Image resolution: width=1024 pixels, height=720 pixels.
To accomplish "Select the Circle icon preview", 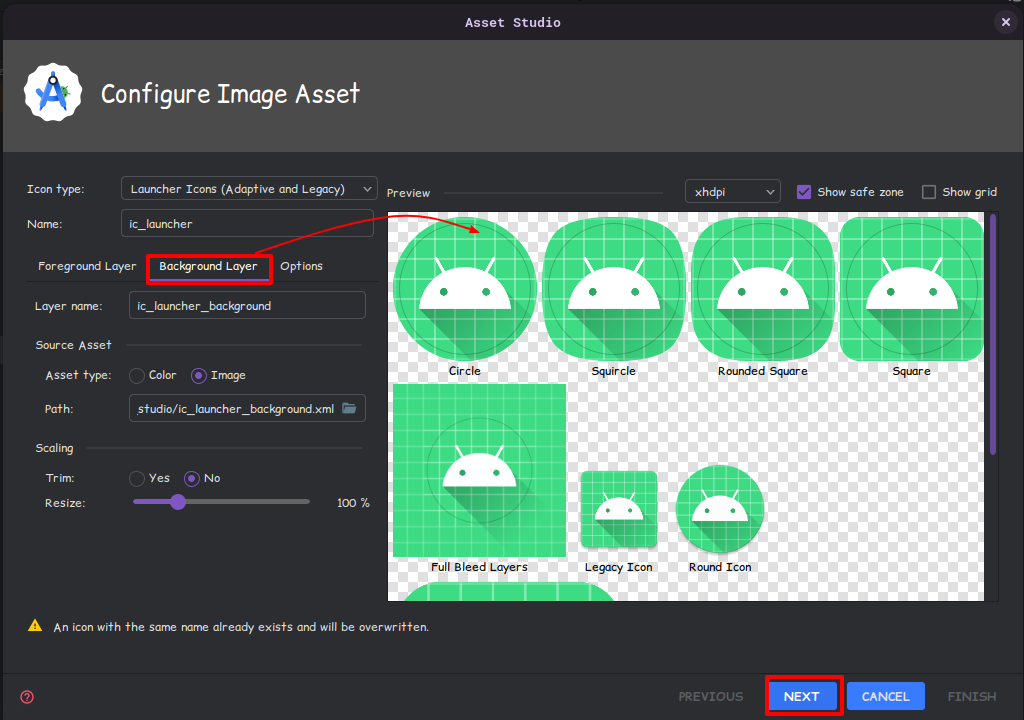I will click(464, 291).
